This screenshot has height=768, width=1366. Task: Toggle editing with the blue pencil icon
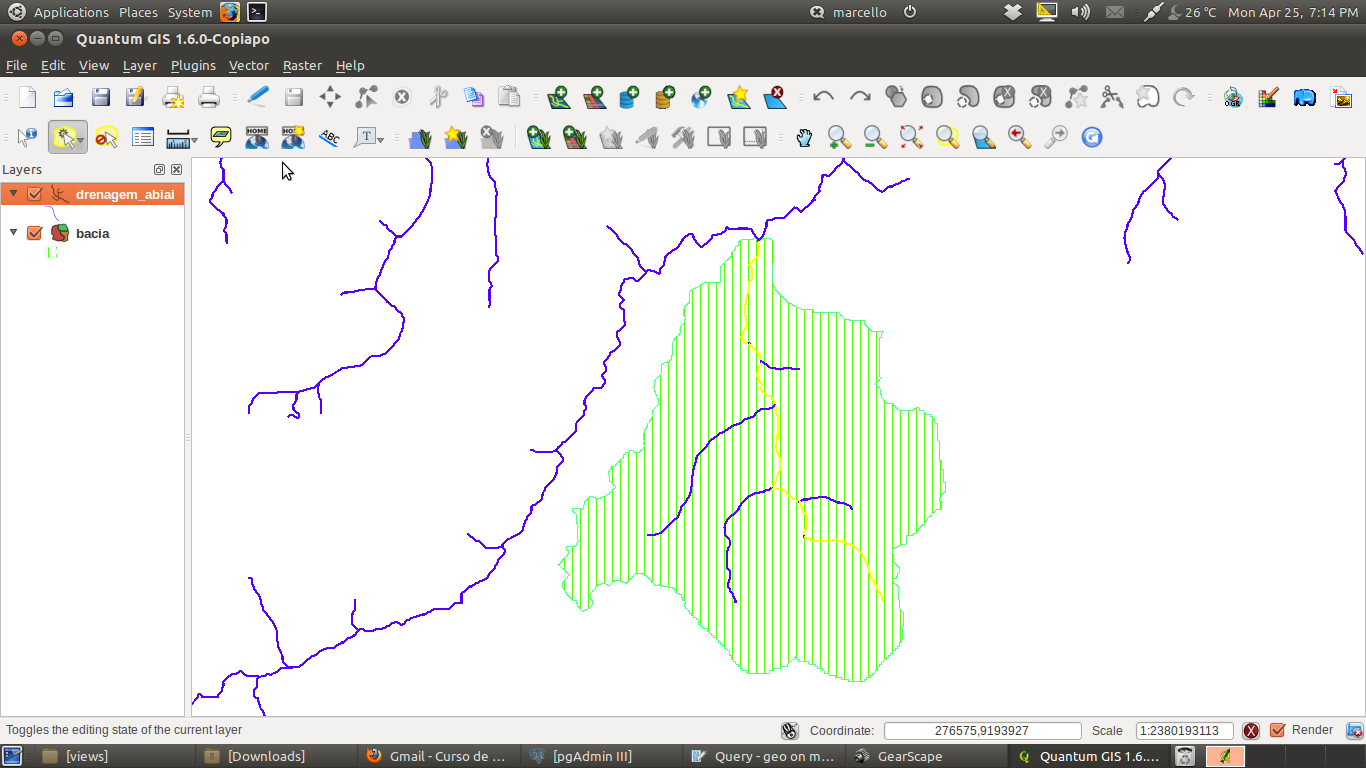(x=258, y=97)
